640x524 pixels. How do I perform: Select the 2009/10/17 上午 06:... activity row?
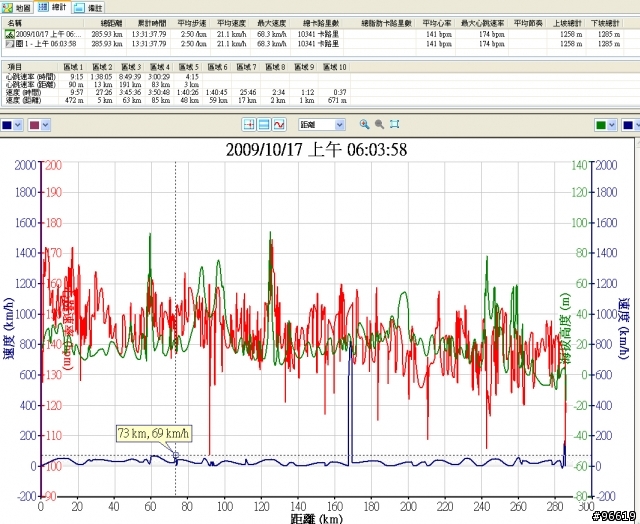[319, 34]
